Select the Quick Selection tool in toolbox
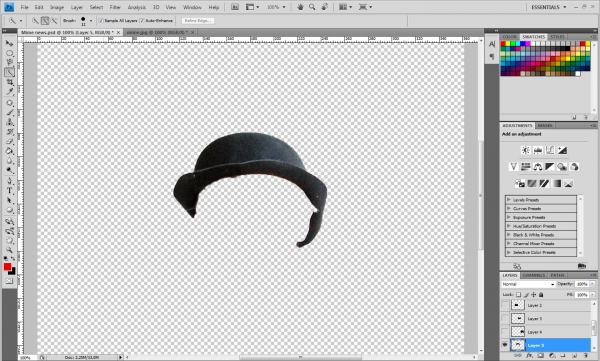 [x=10, y=72]
